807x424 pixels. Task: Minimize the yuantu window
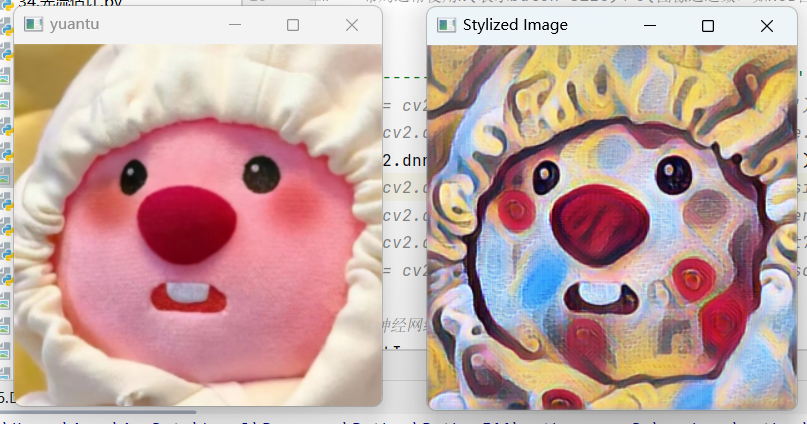(235, 25)
